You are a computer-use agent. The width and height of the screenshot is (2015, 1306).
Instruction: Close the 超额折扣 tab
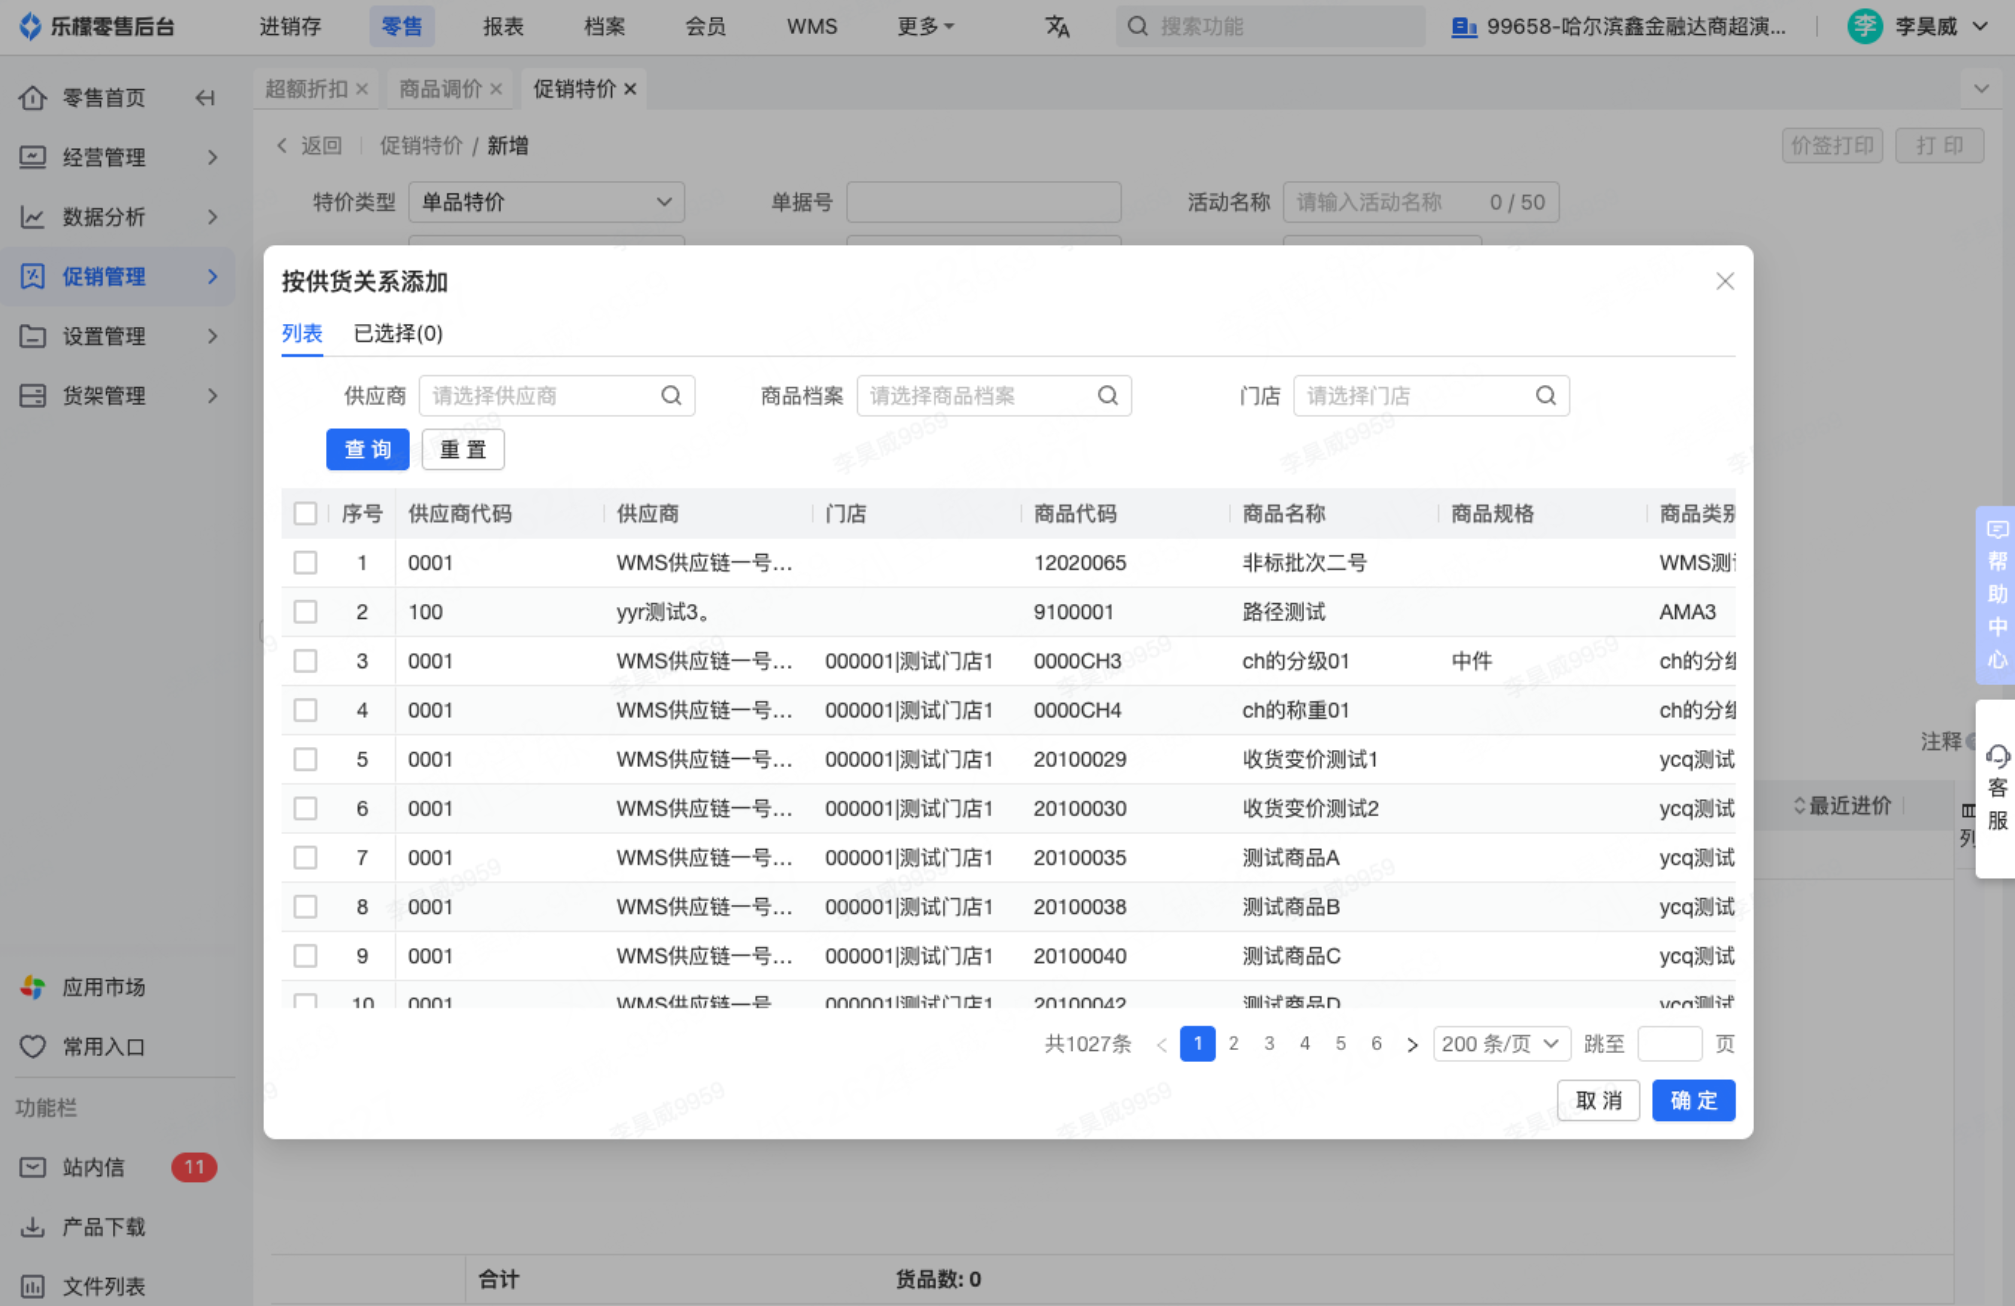(x=362, y=89)
